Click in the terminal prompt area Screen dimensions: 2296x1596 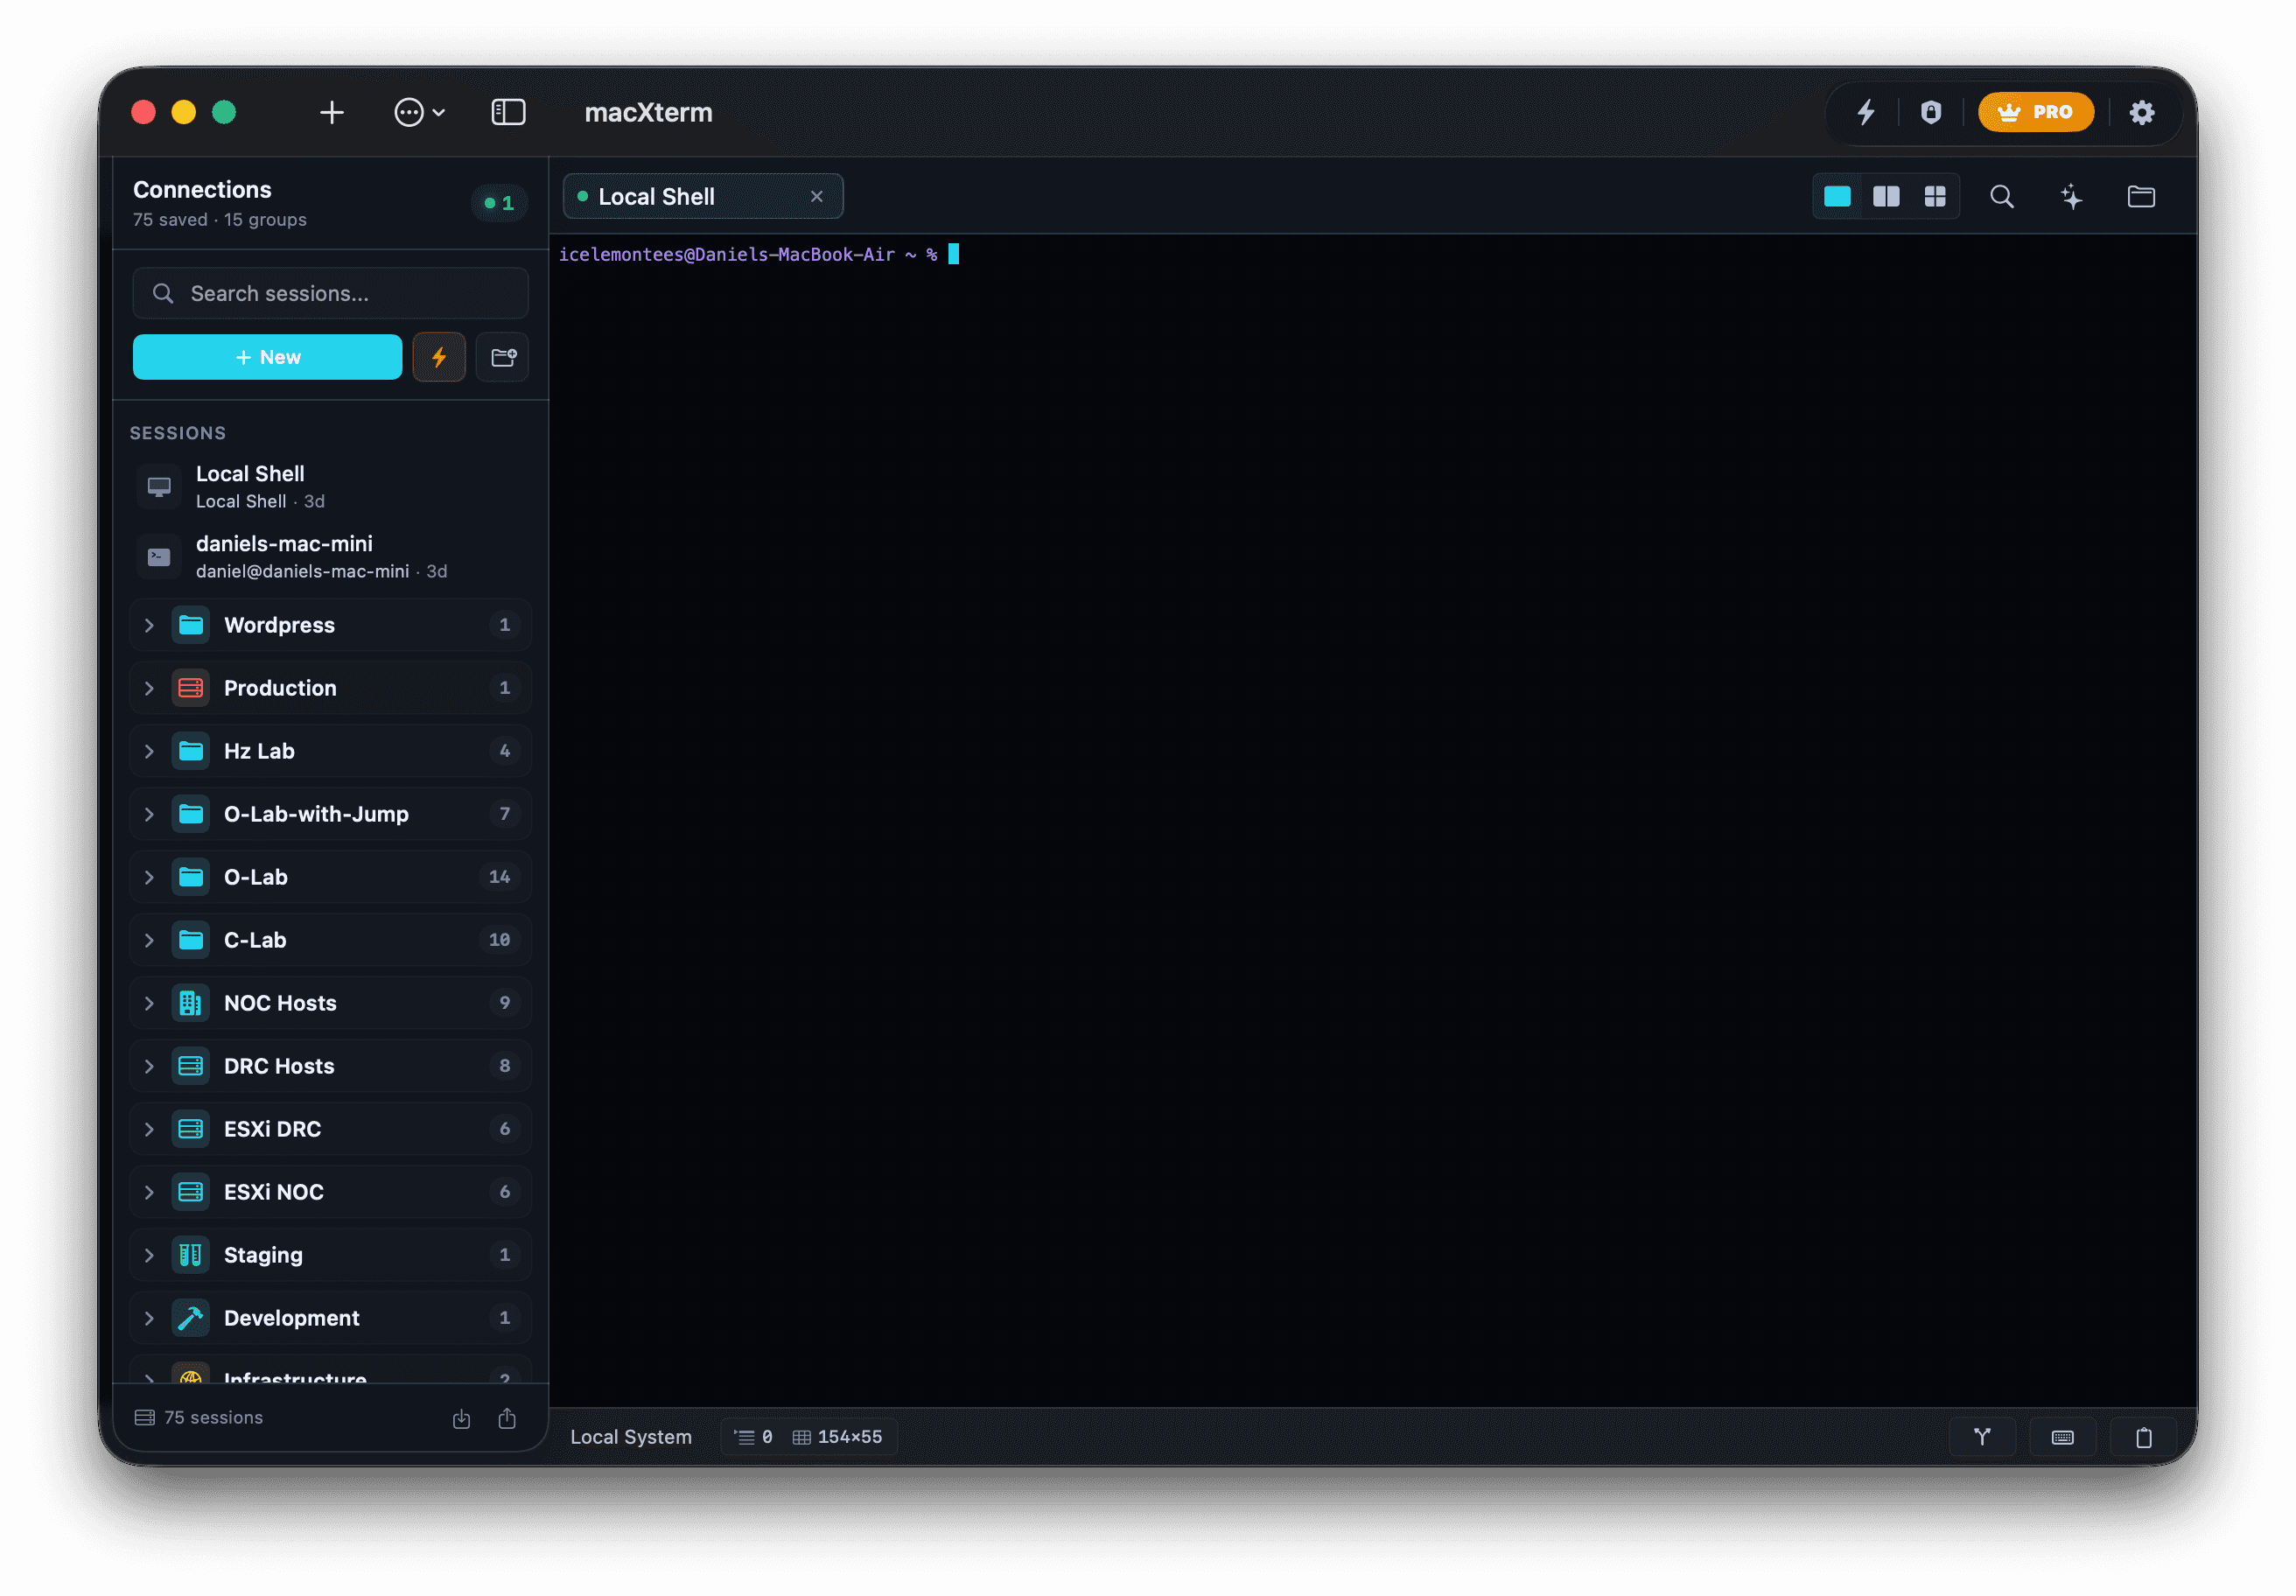pyautogui.click(x=1372, y=820)
